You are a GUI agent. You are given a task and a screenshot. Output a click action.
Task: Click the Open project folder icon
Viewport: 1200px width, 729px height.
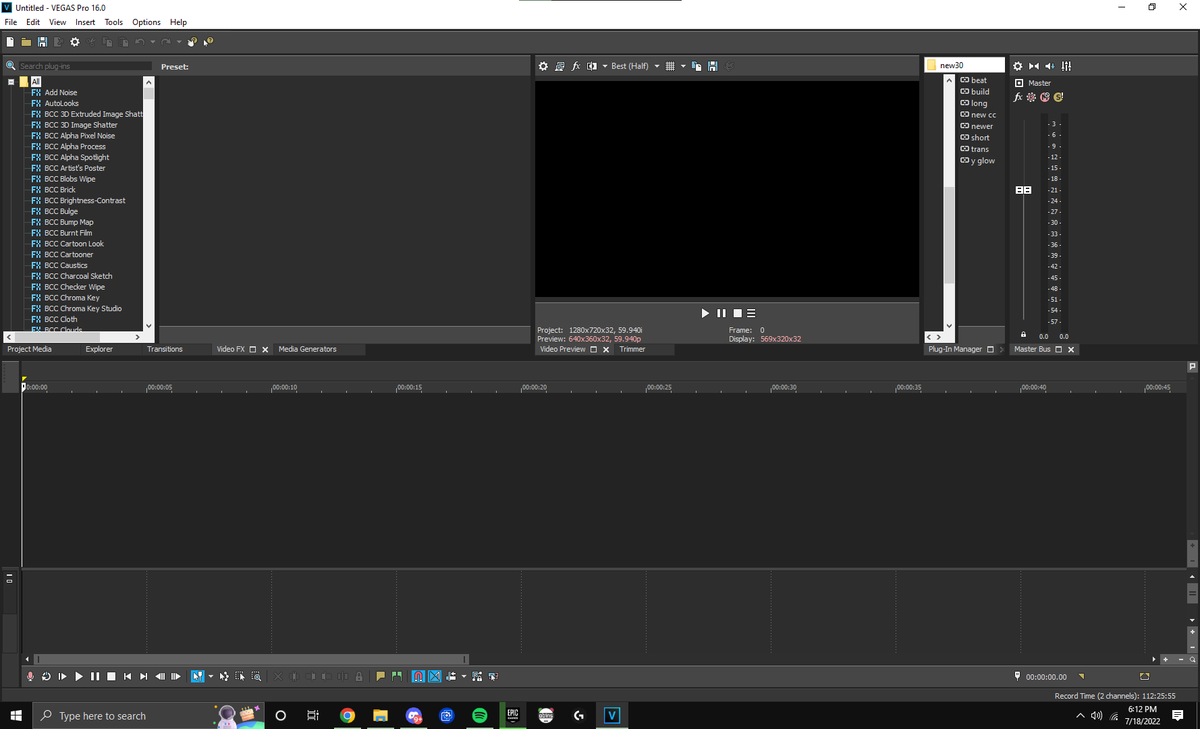(26, 42)
